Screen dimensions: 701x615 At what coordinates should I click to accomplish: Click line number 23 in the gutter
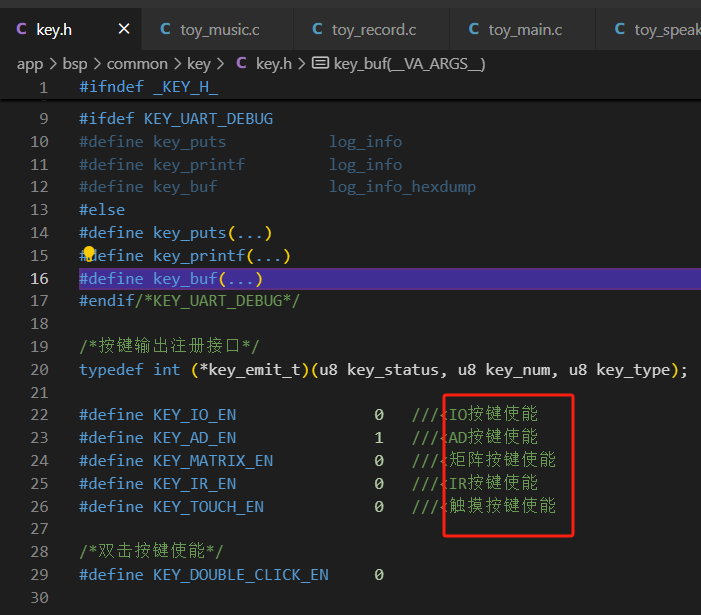pyautogui.click(x=39, y=438)
